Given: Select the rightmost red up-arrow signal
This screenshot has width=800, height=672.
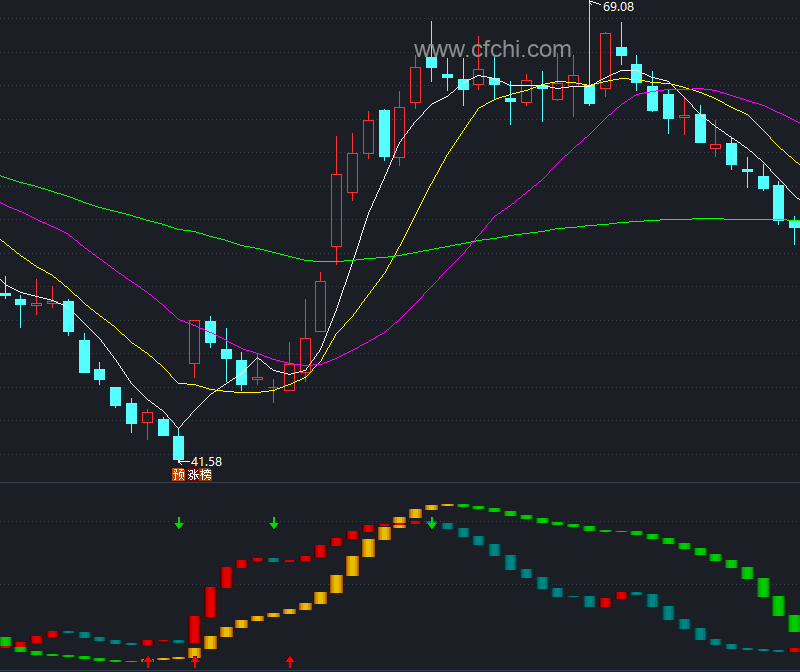Looking at the screenshot, I should tap(290, 662).
